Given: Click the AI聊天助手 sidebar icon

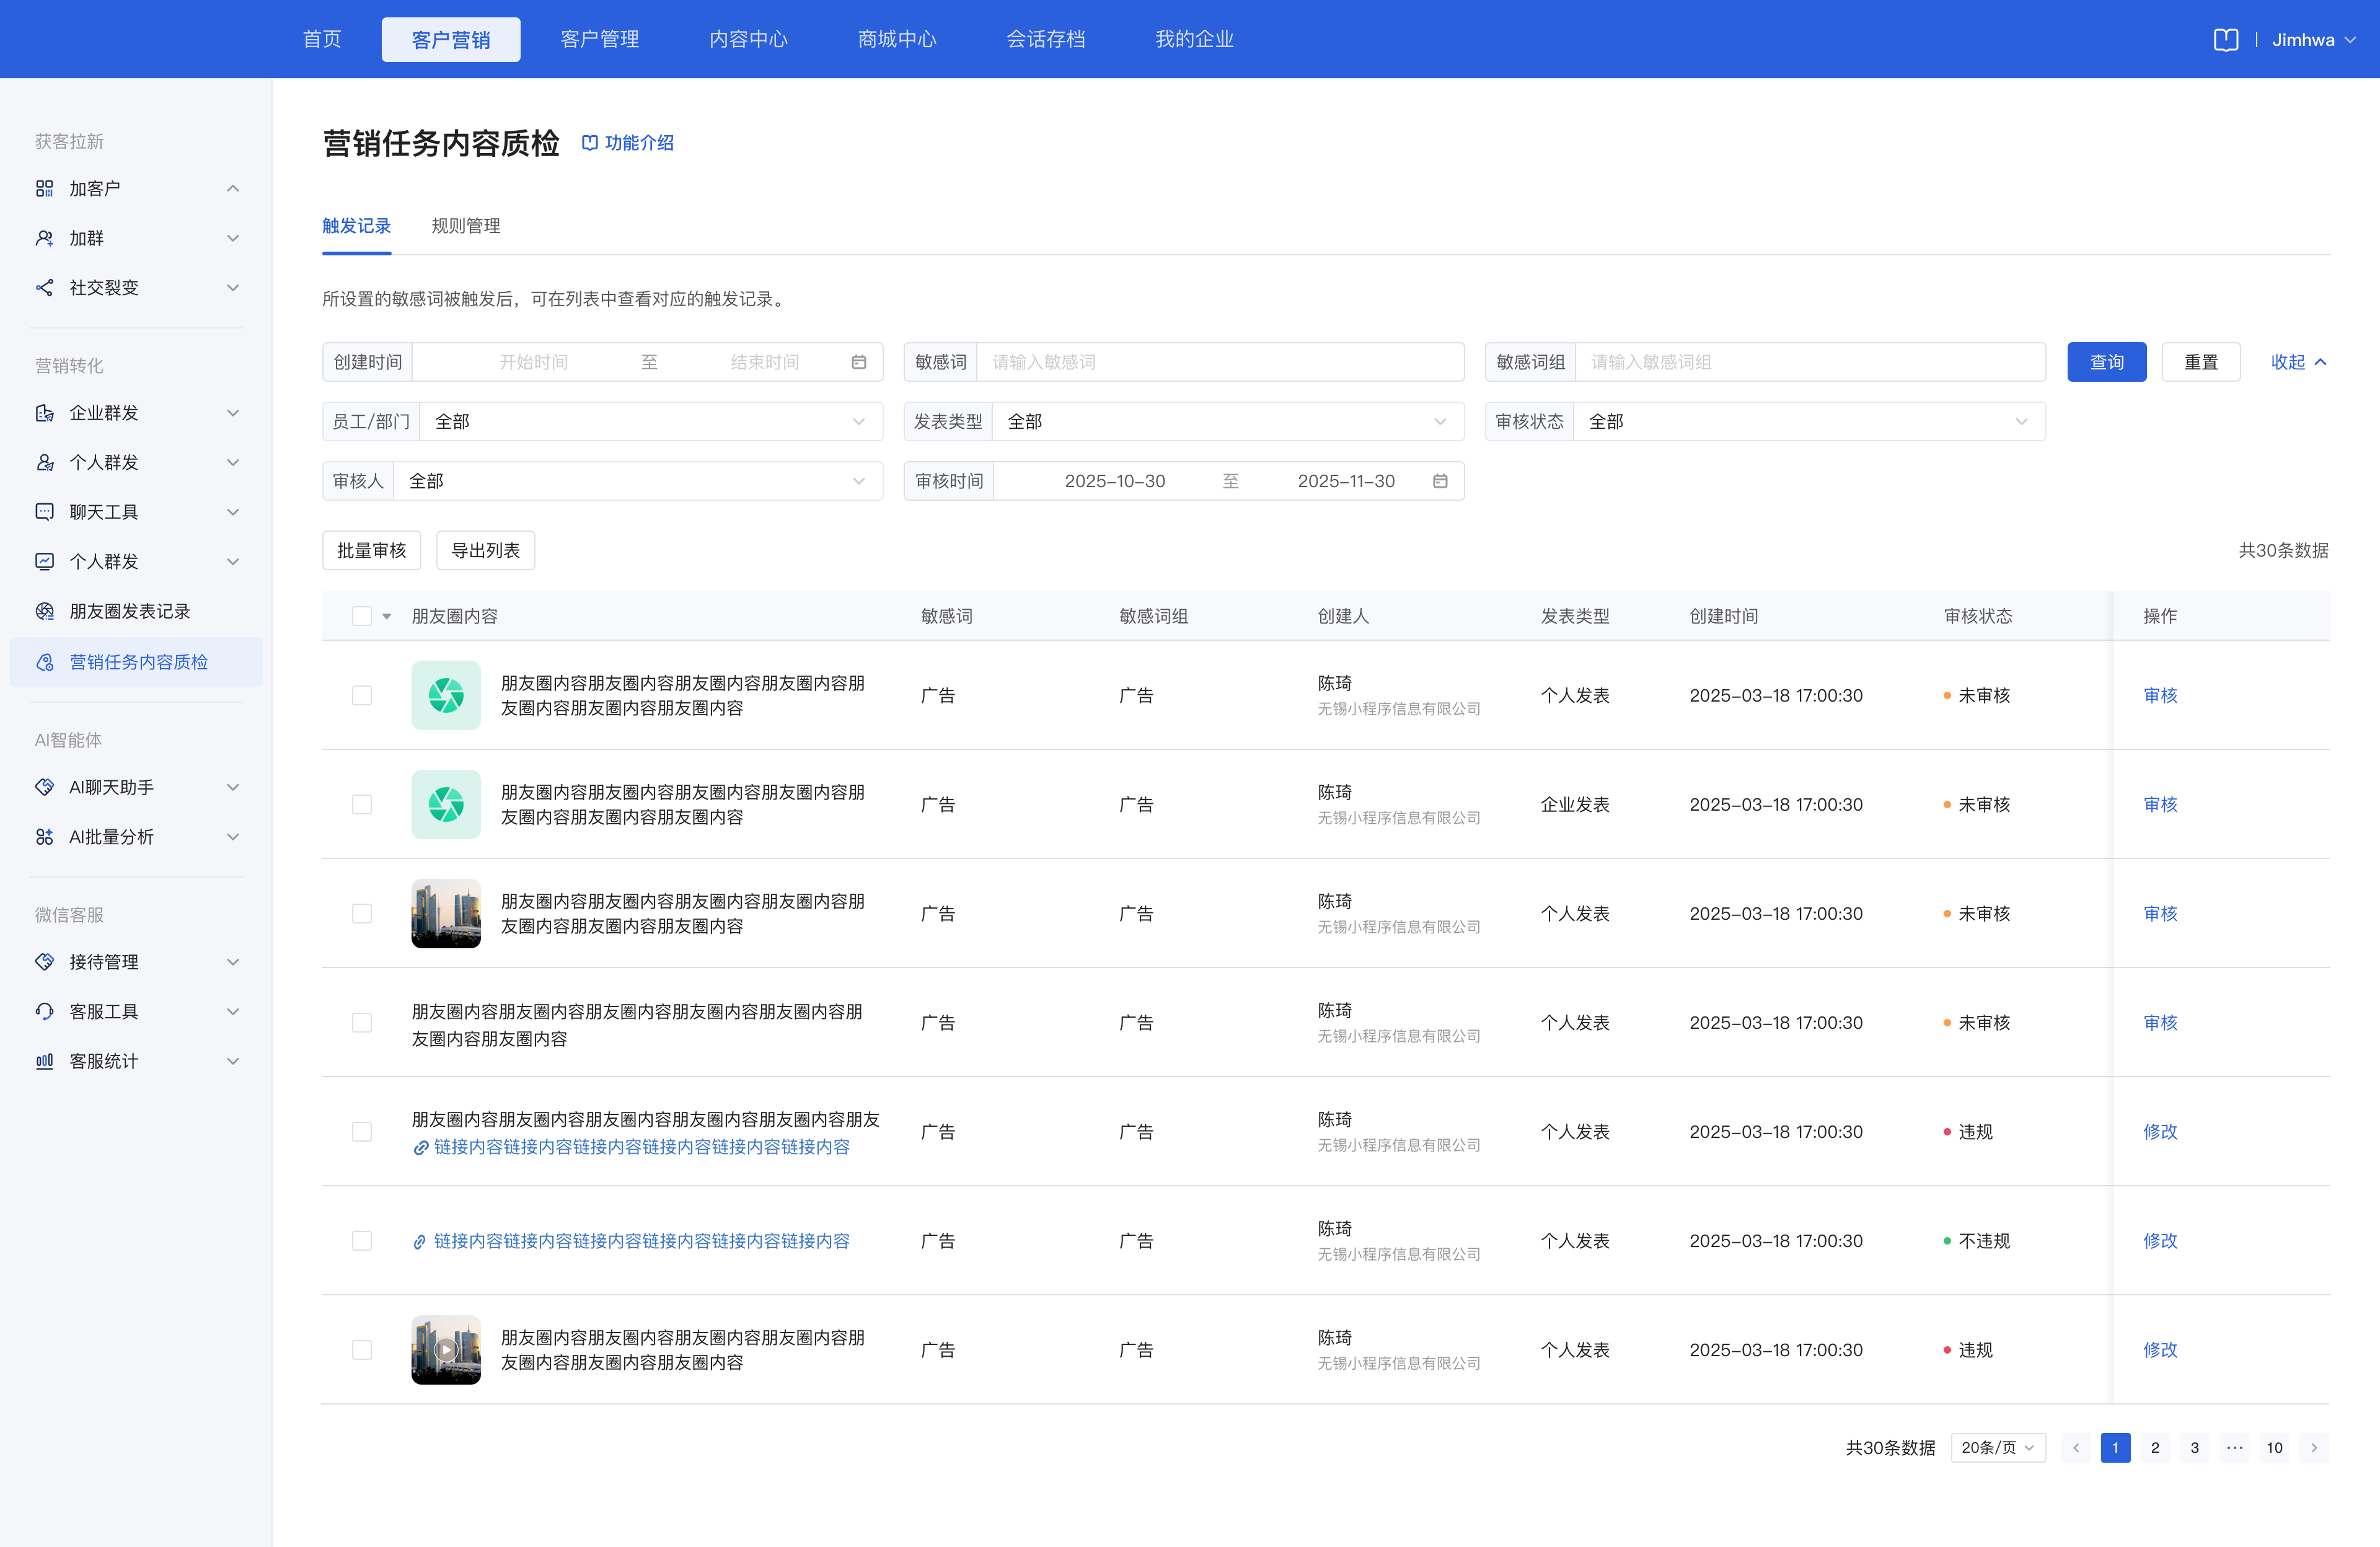Looking at the screenshot, I should tap(44, 787).
